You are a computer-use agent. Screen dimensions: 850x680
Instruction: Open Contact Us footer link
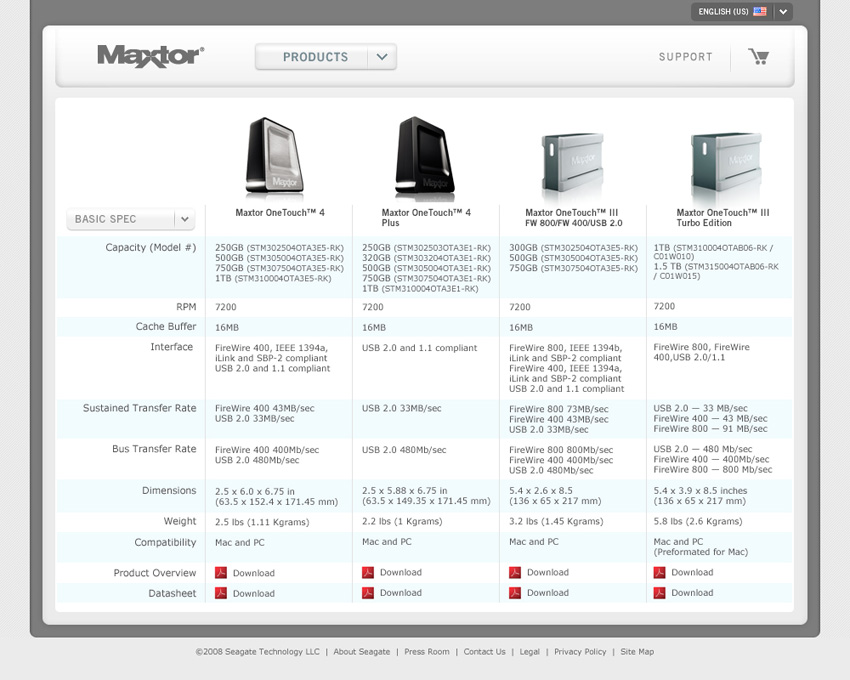484,652
